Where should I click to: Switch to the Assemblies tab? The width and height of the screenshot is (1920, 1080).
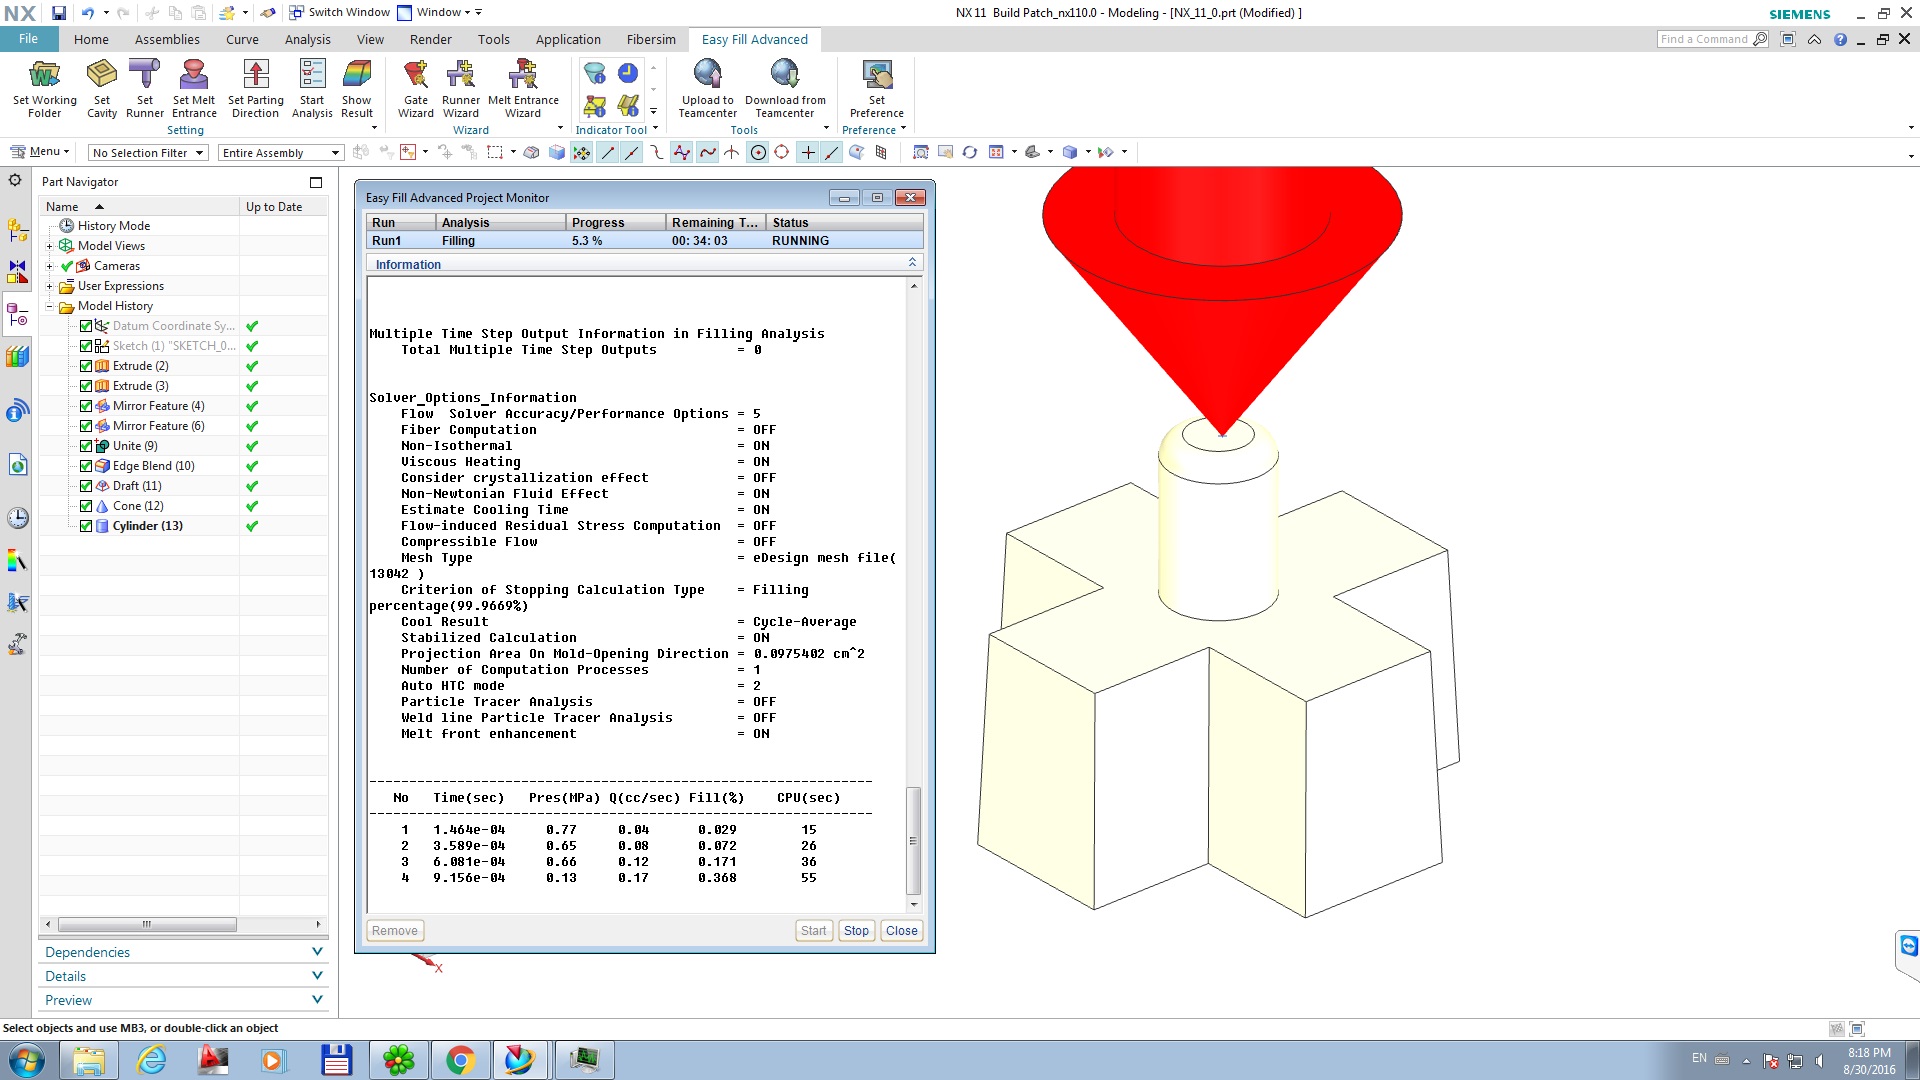[x=167, y=40]
